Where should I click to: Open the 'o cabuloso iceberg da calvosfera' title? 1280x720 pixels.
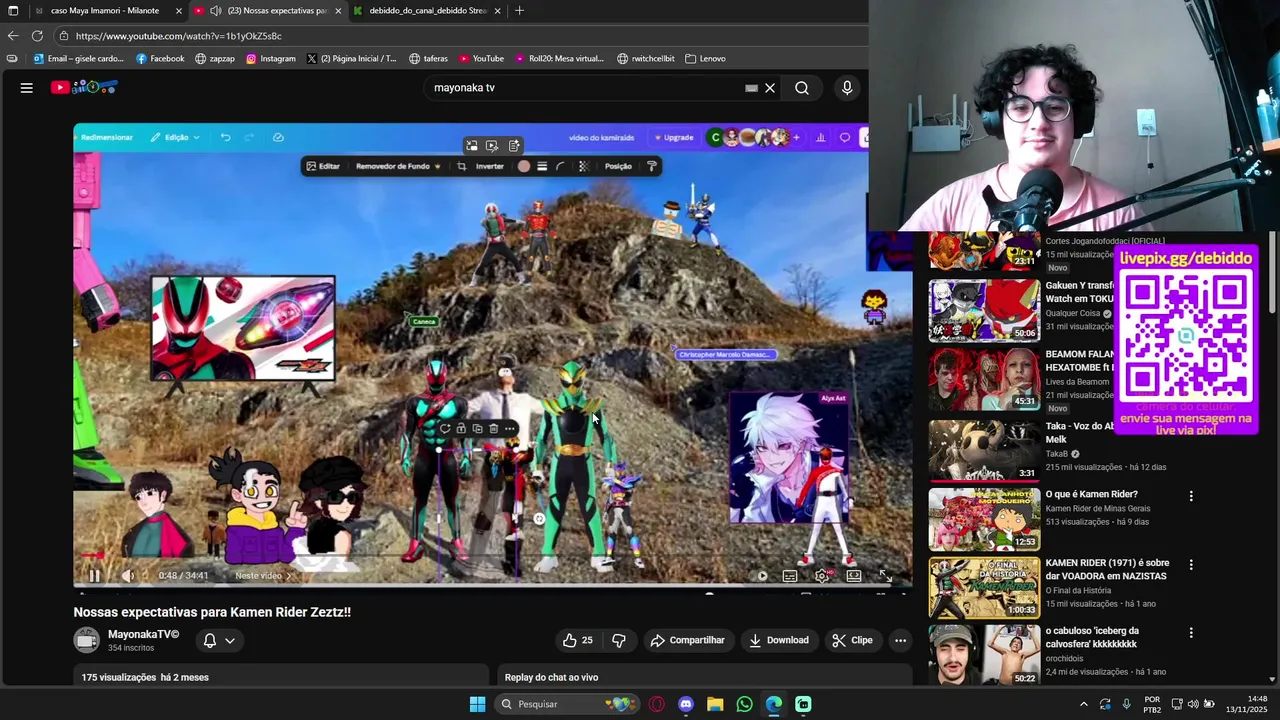(1092, 637)
